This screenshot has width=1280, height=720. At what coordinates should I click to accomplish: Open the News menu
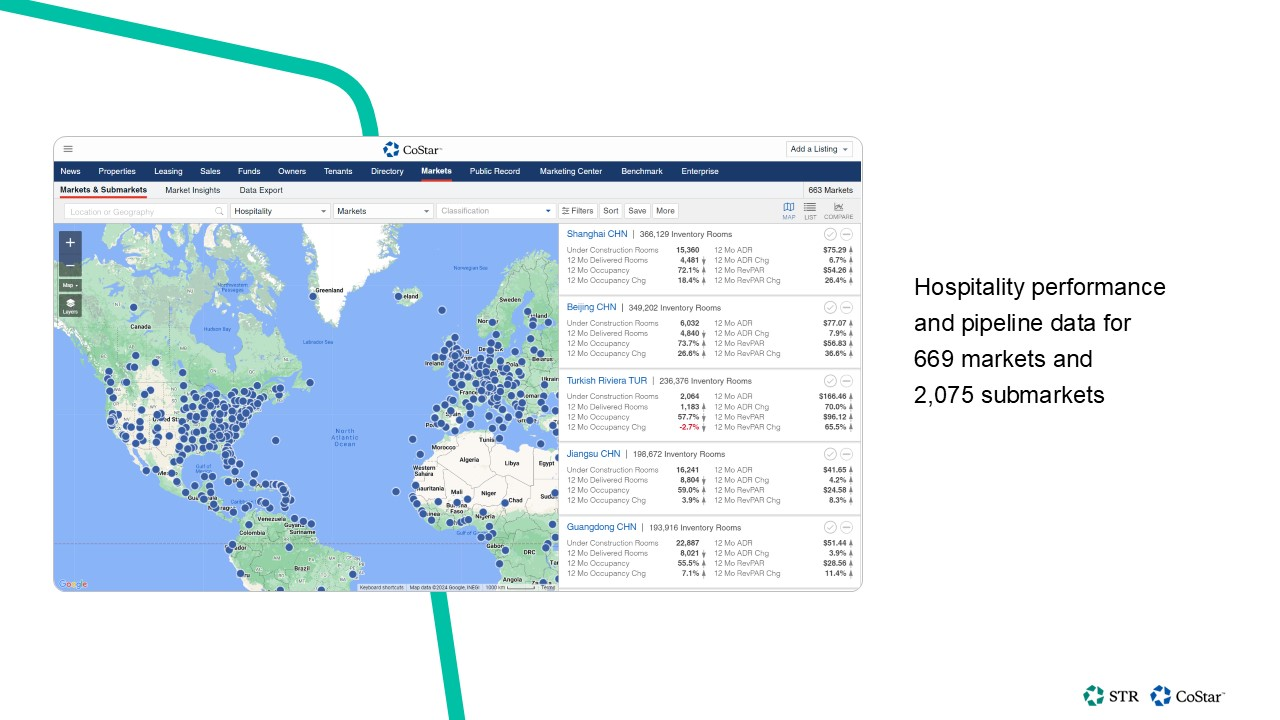[x=70, y=171]
